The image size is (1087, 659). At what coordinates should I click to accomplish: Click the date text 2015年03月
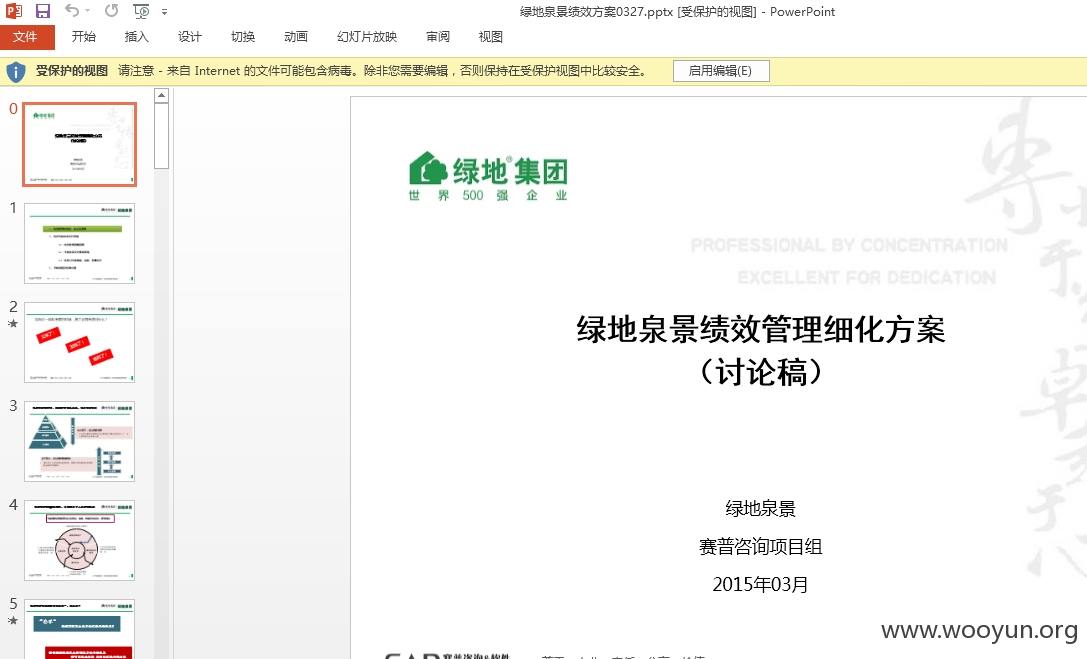point(760,584)
